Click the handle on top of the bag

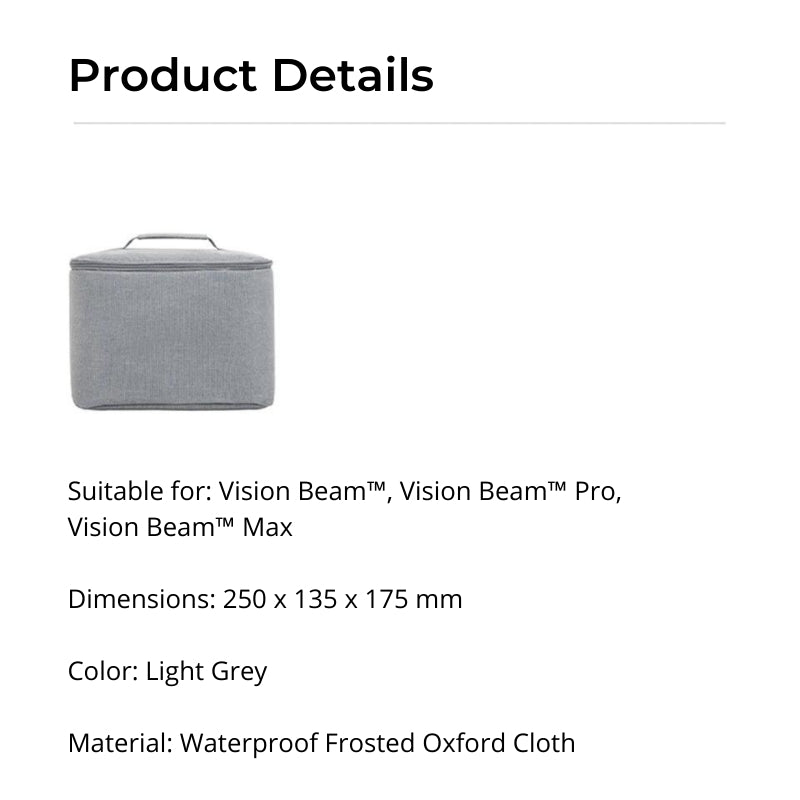coord(171,240)
